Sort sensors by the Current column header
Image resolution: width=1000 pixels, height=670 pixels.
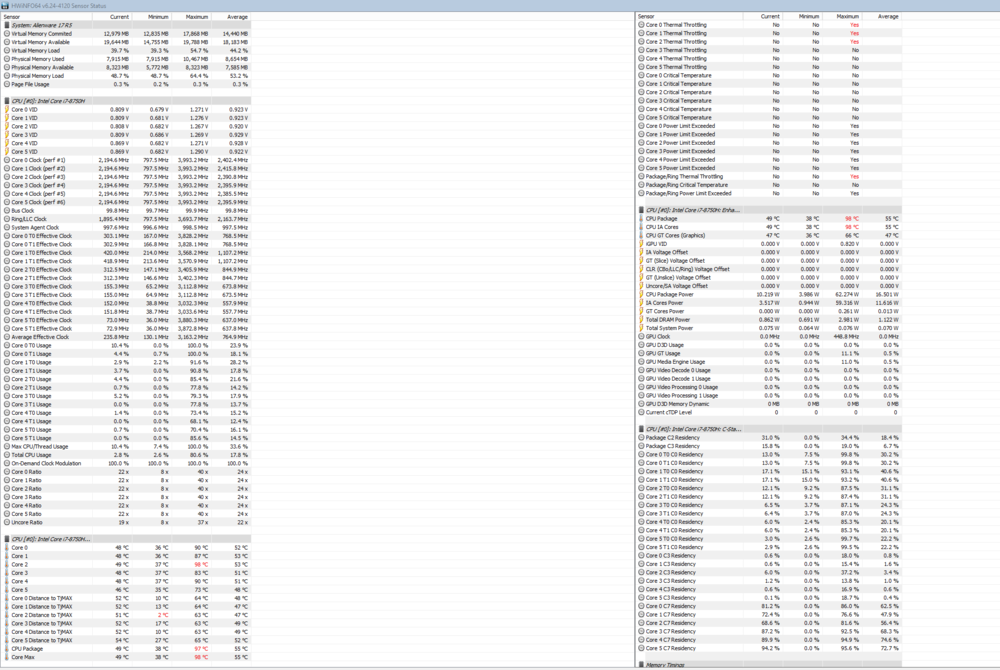click(x=120, y=16)
